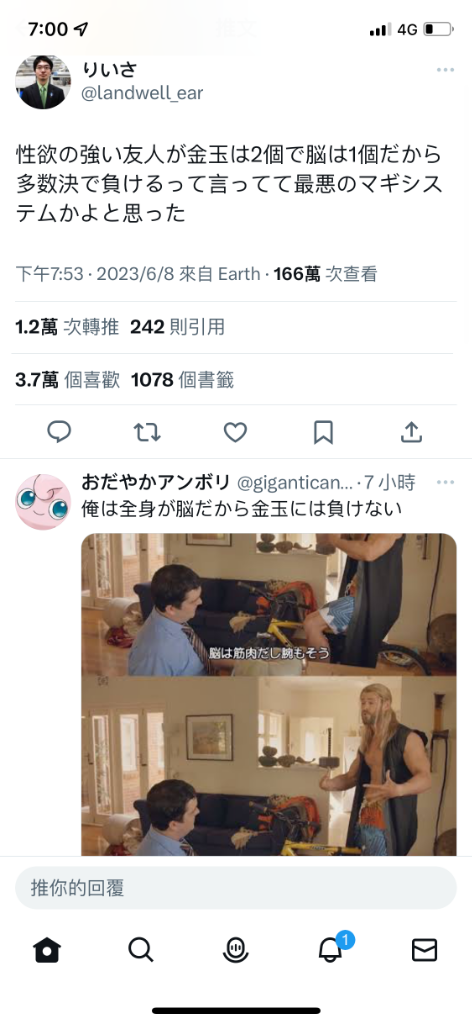Toggle the bookmark icon on tweet
The width and height of the screenshot is (472, 1024).
point(323,432)
